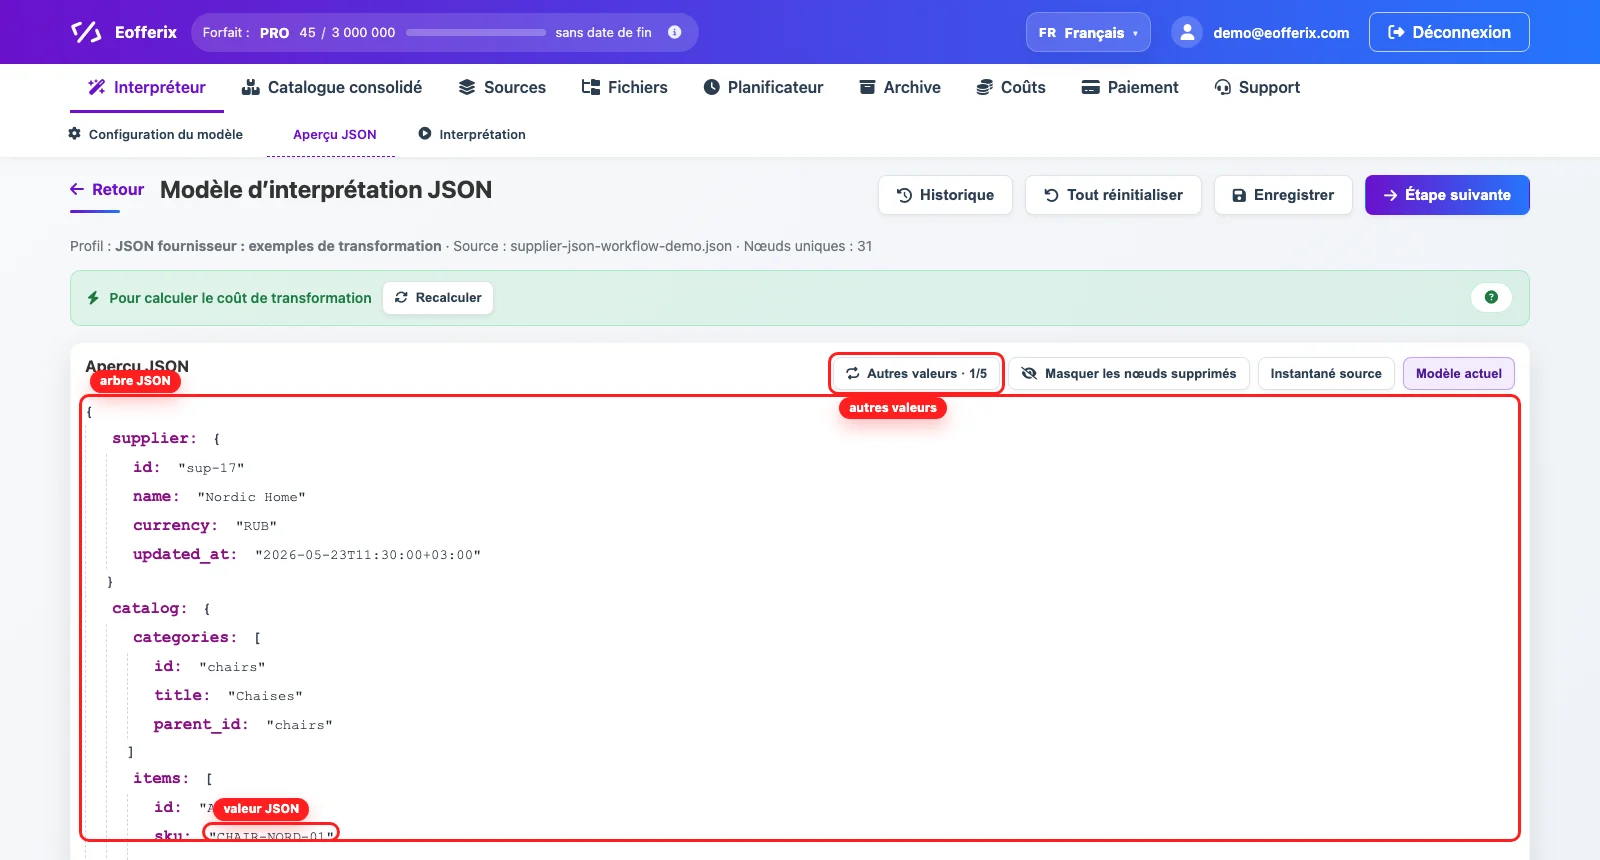The height and width of the screenshot is (860, 1600).
Task: Click the "RUB" value
Action: 256,526
